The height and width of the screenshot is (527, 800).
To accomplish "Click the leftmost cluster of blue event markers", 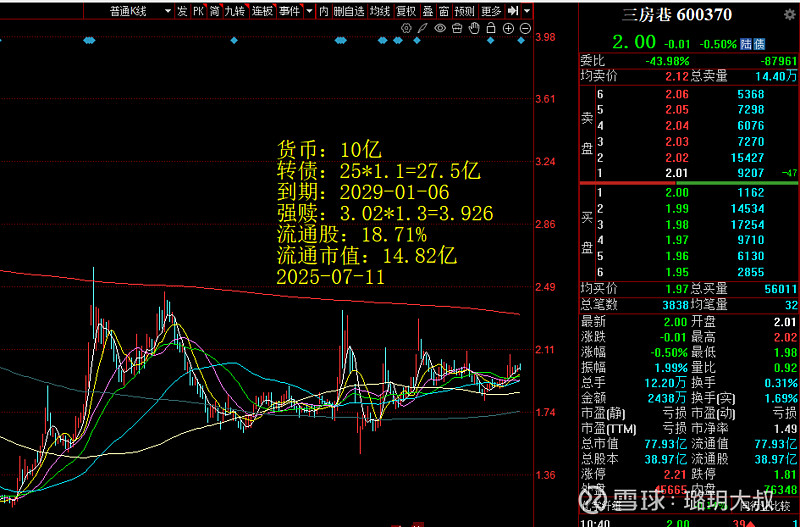I will tap(89, 40).
